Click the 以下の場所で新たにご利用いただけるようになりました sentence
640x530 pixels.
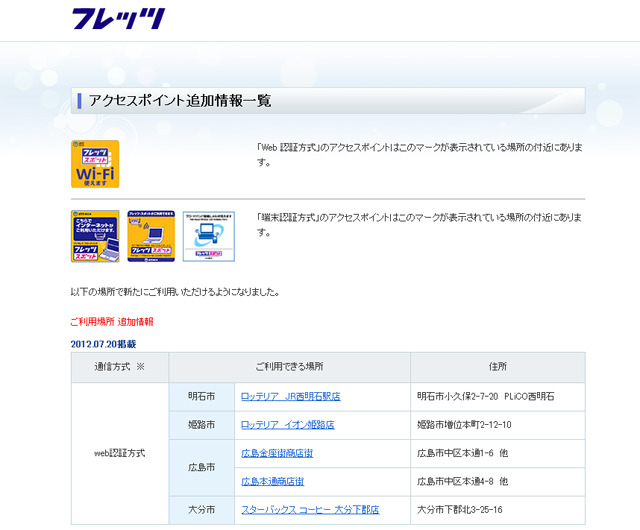[x=175, y=292]
